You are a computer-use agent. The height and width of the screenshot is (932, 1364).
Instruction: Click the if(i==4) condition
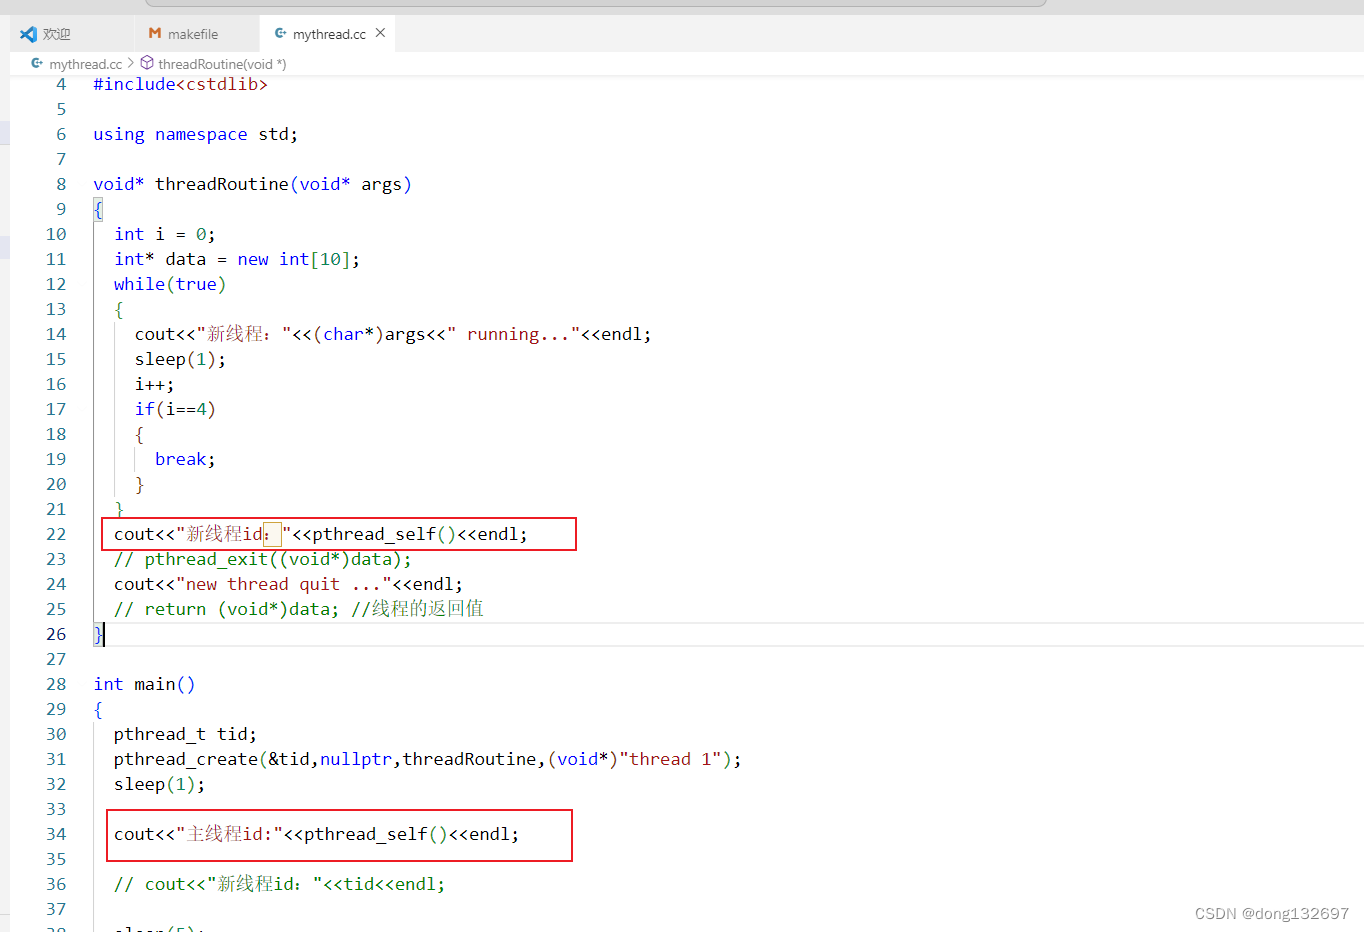coord(175,409)
